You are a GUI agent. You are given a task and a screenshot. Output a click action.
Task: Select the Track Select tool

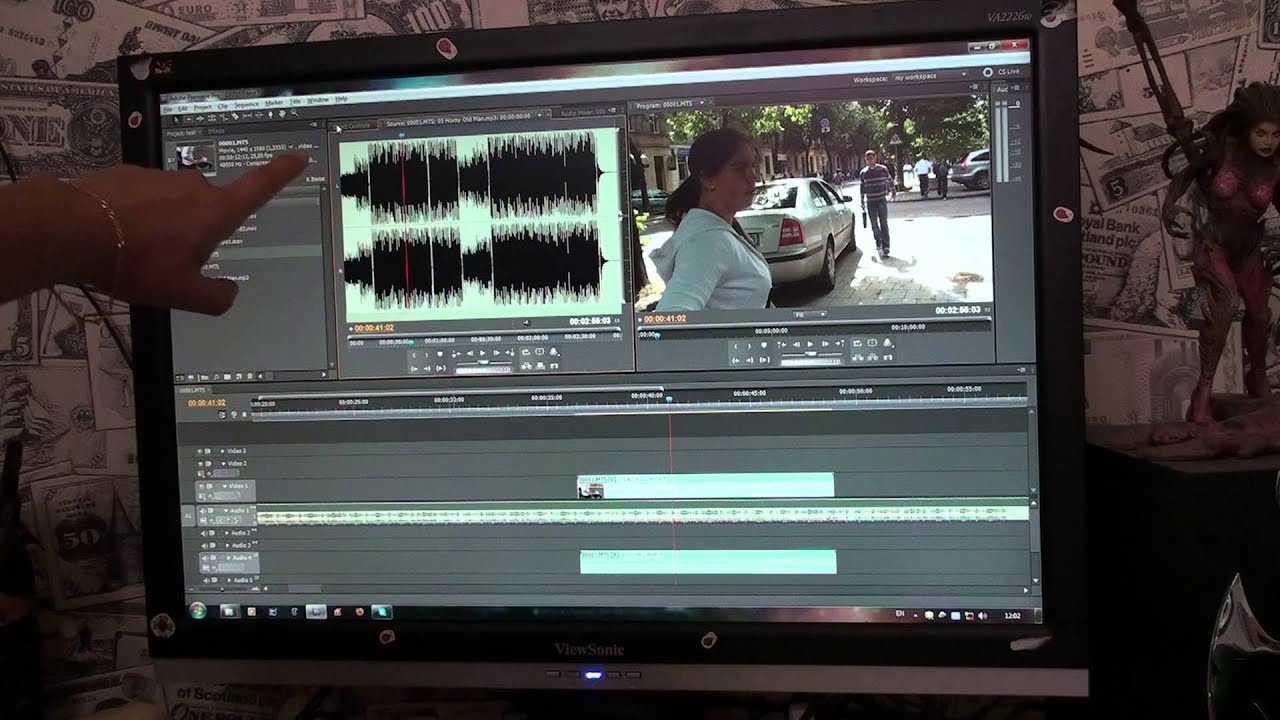[189, 118]
